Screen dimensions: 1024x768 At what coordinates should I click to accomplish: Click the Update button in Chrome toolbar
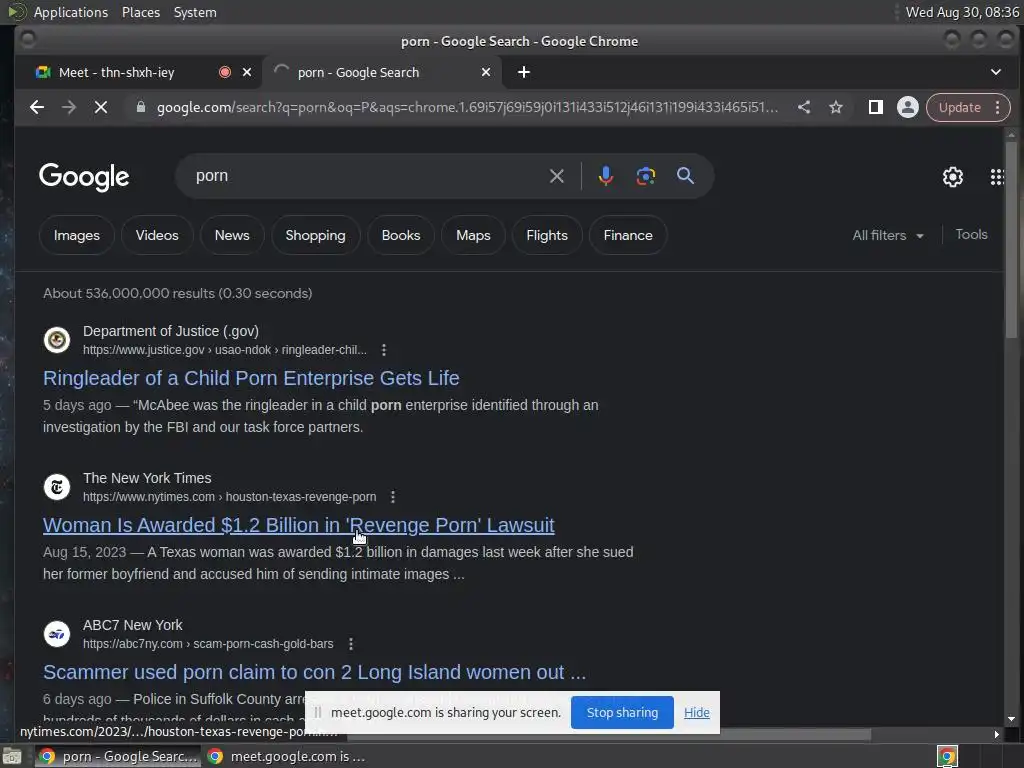coord(959,108)
